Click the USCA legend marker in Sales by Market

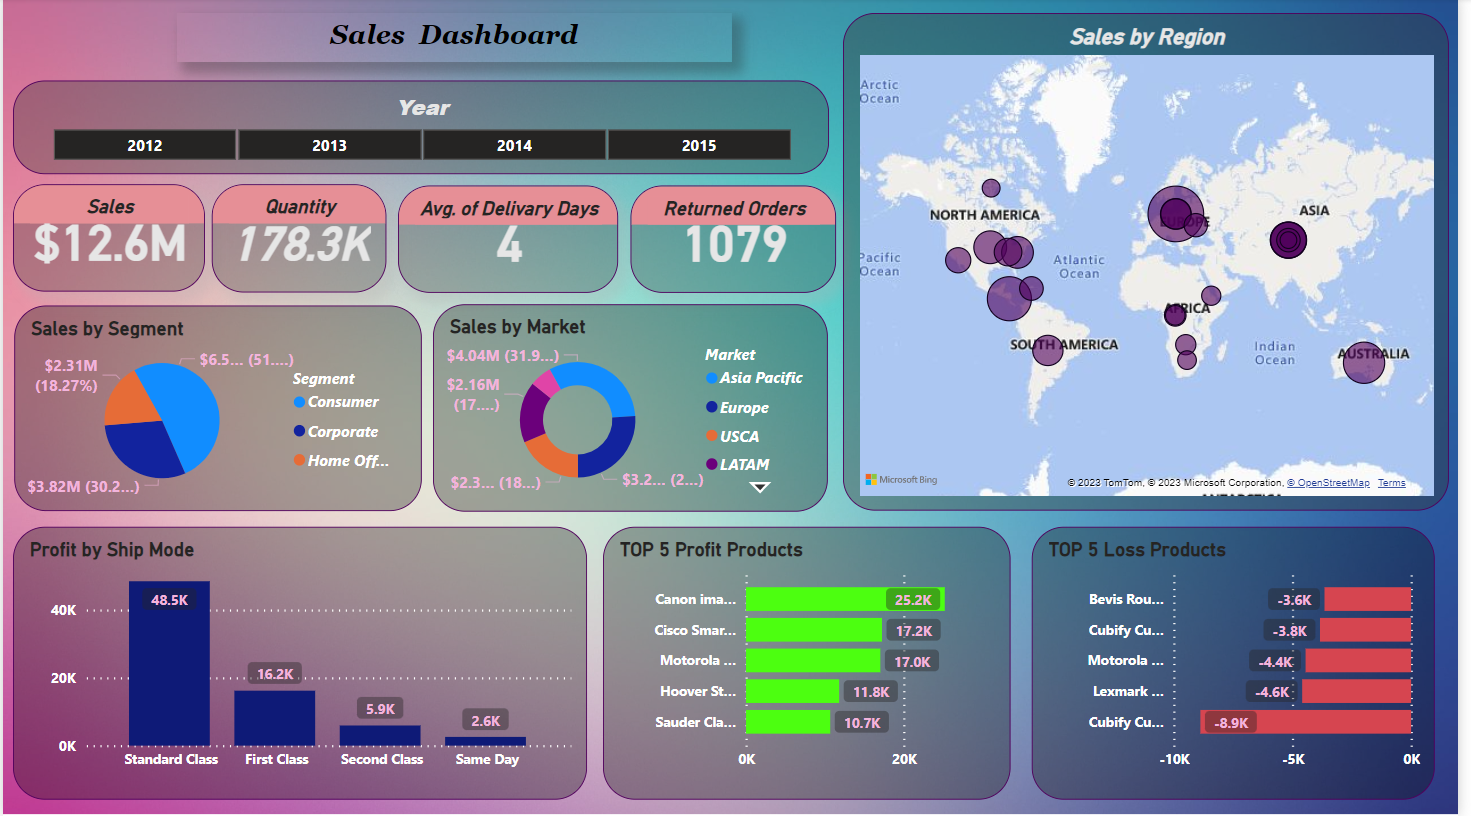[710, 436]
